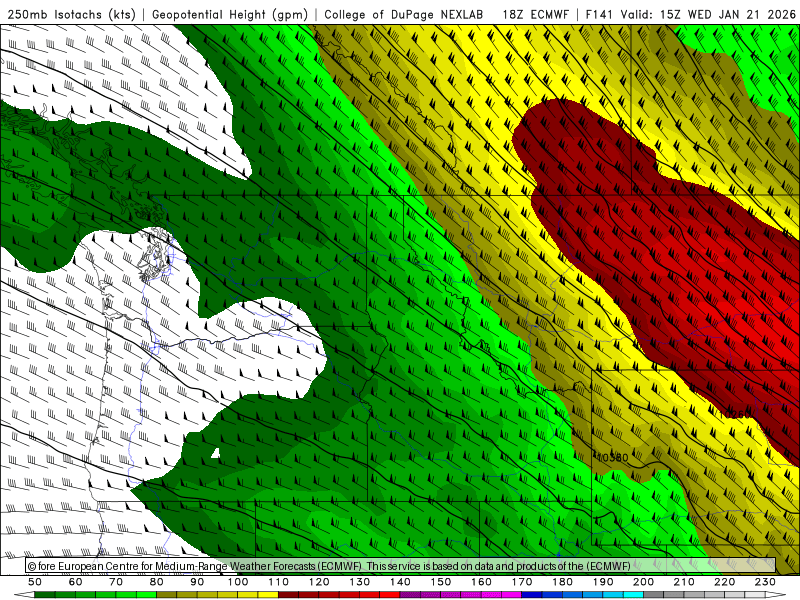Click the 90 value on the legend scale
The image size is (800, 600).
tap(197, 582)
